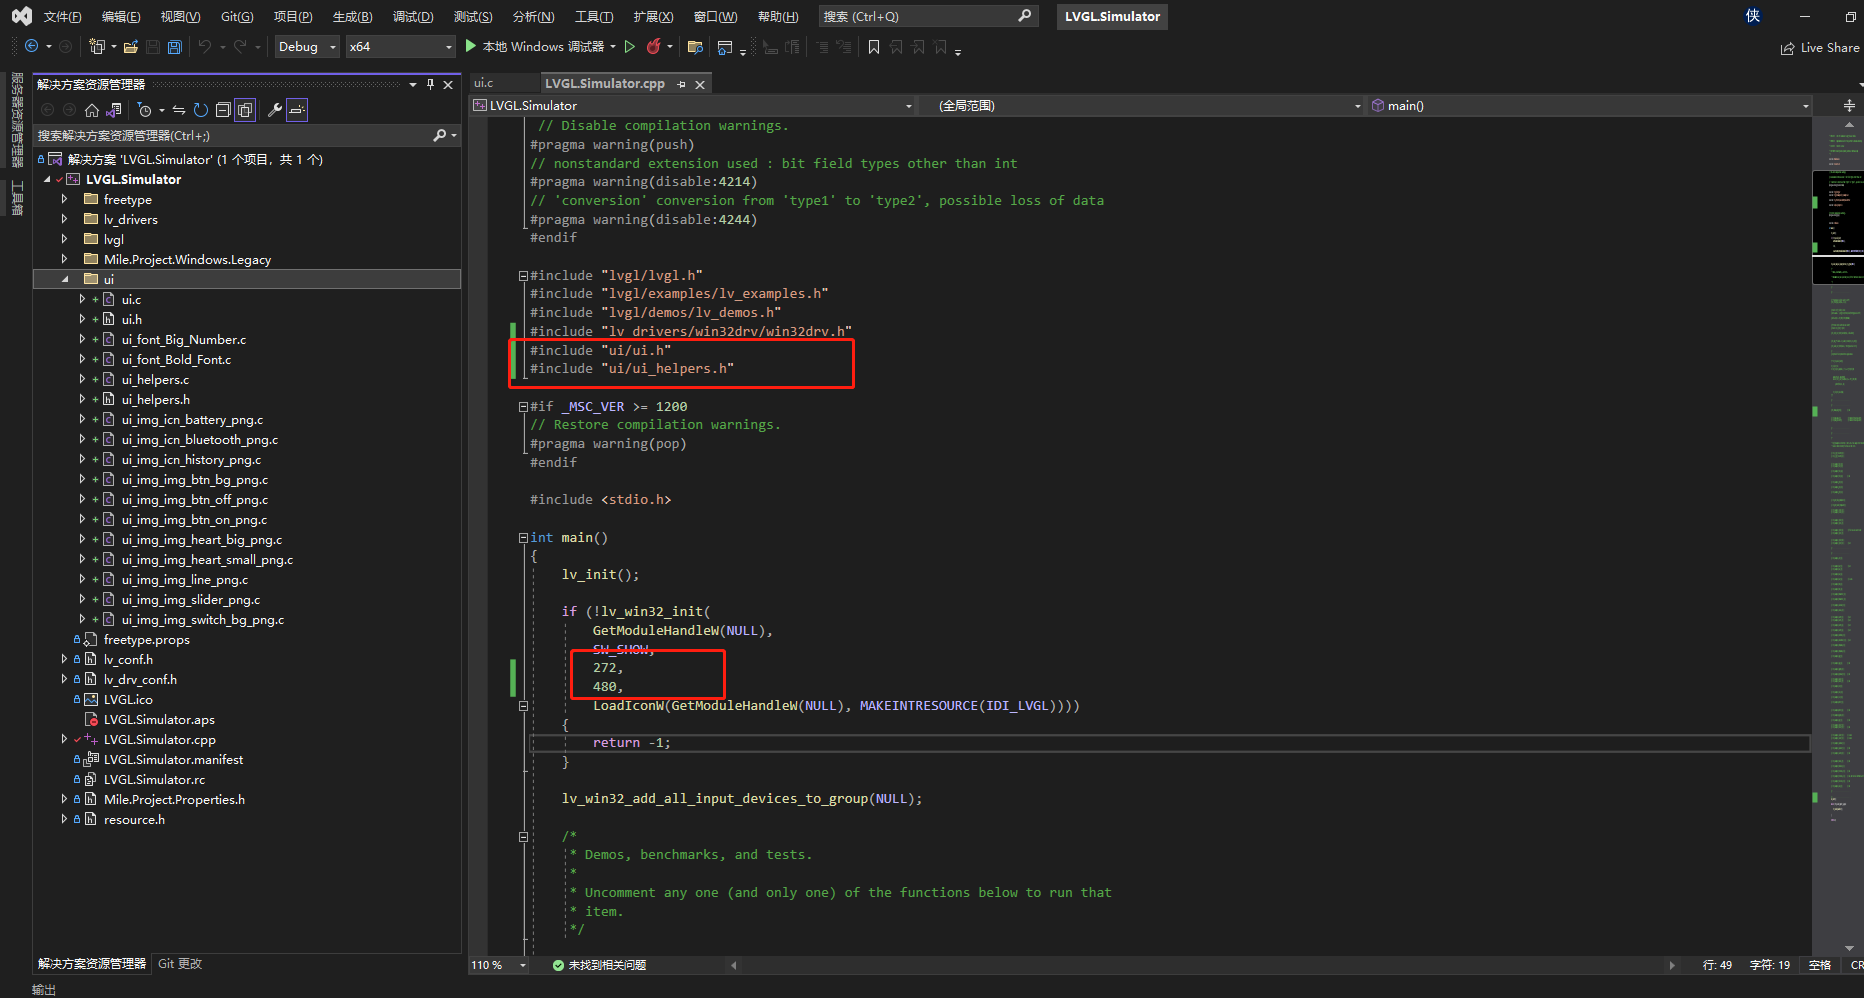Pin the LVGL.Simulator.cpp tab

[682, 84]
